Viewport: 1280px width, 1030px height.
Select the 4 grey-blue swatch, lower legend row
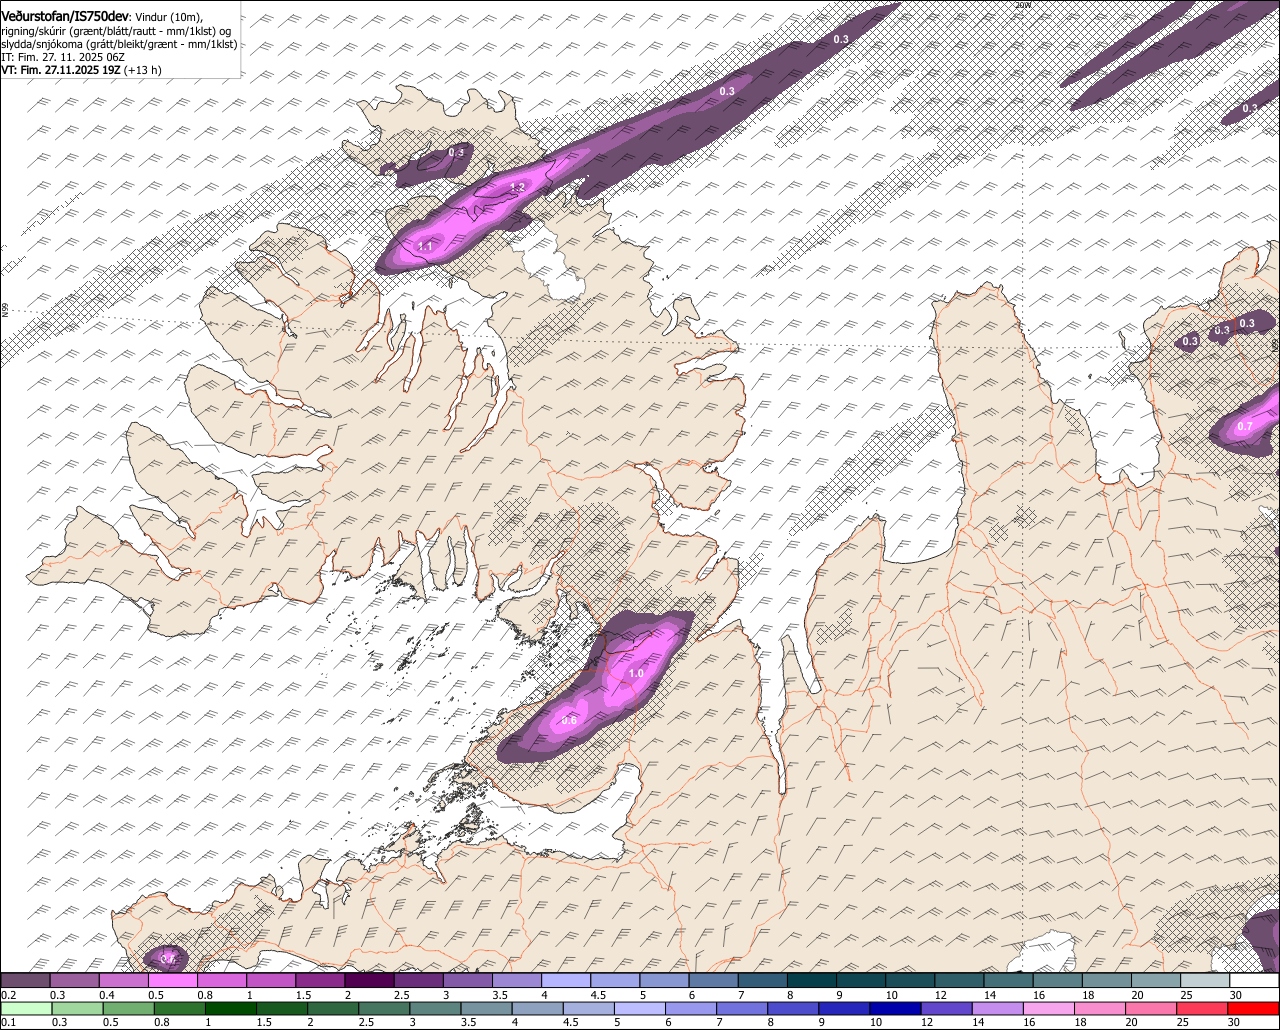[x=537, y=1008]
